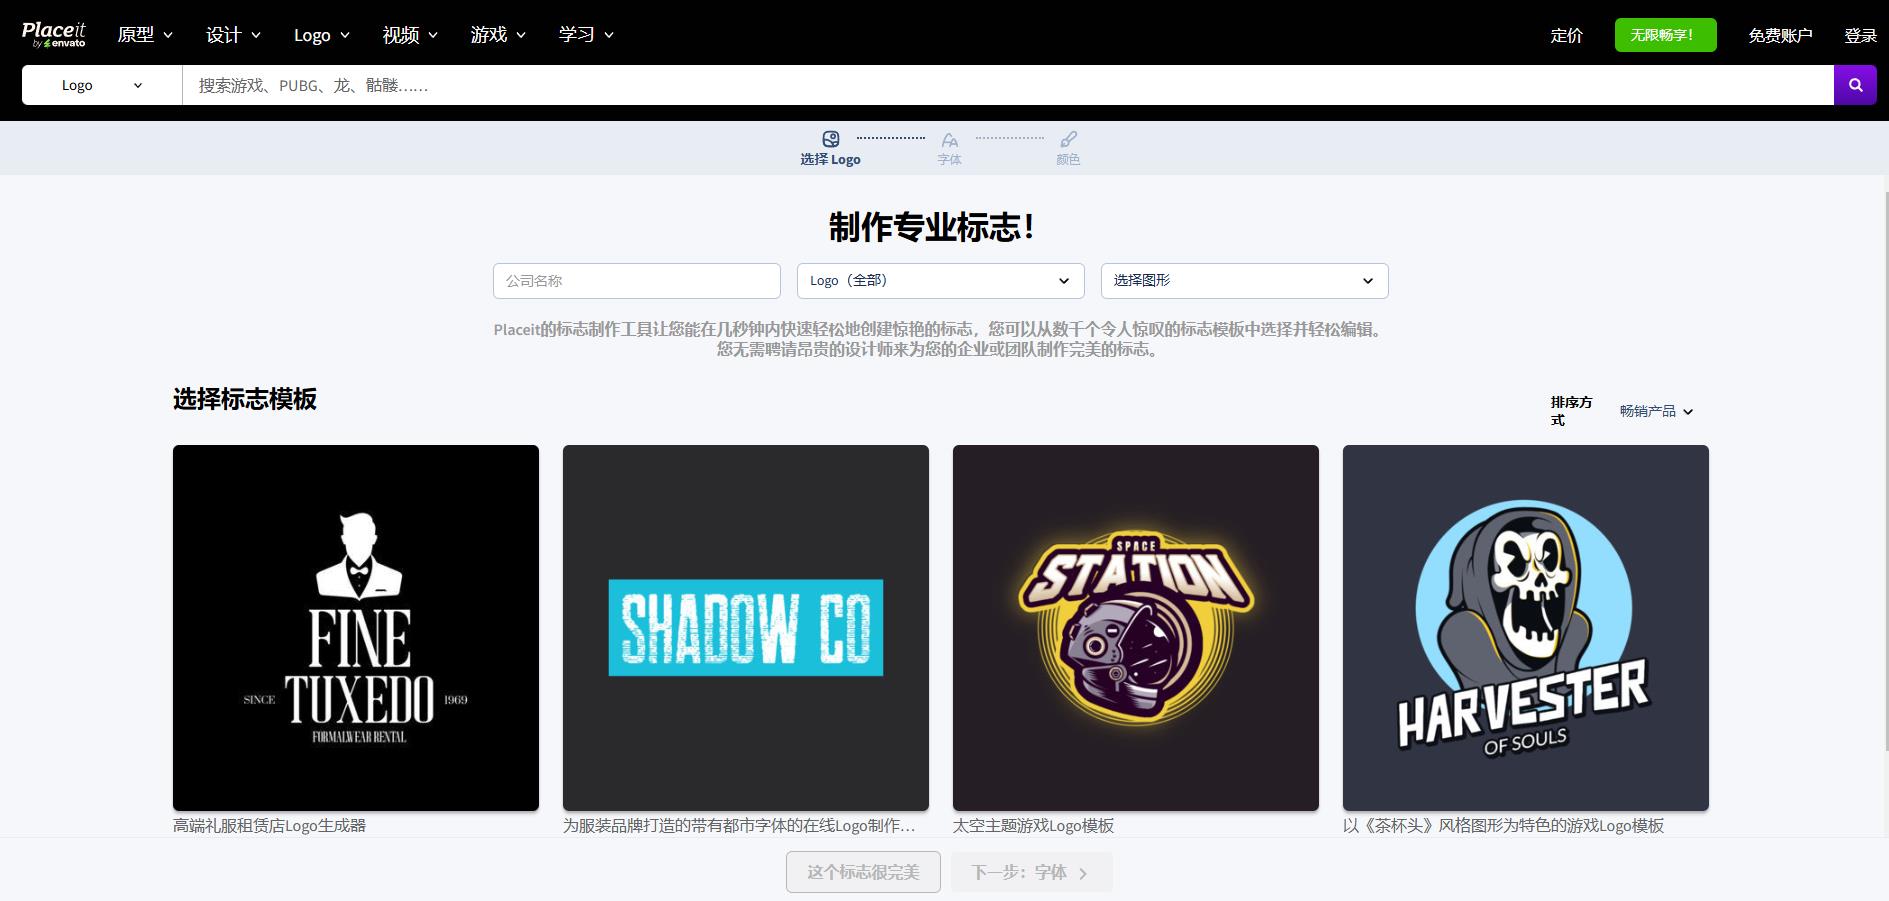
Task: Choose the Shadow Co logo template
Action: 745,627
